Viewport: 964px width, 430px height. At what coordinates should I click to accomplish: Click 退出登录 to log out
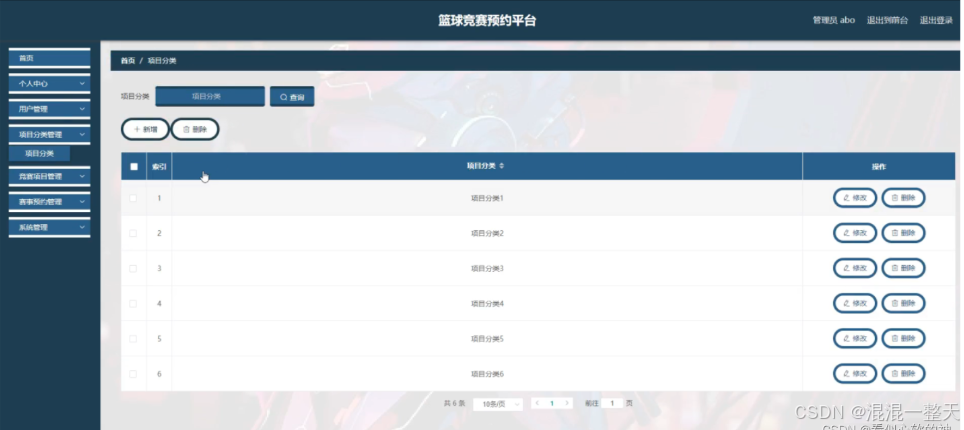936,20
